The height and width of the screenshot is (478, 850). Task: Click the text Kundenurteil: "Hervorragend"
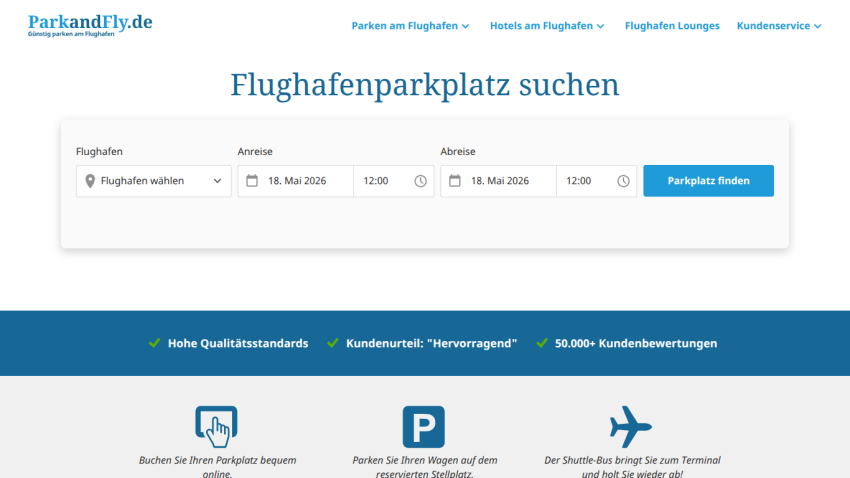point(432,343)
